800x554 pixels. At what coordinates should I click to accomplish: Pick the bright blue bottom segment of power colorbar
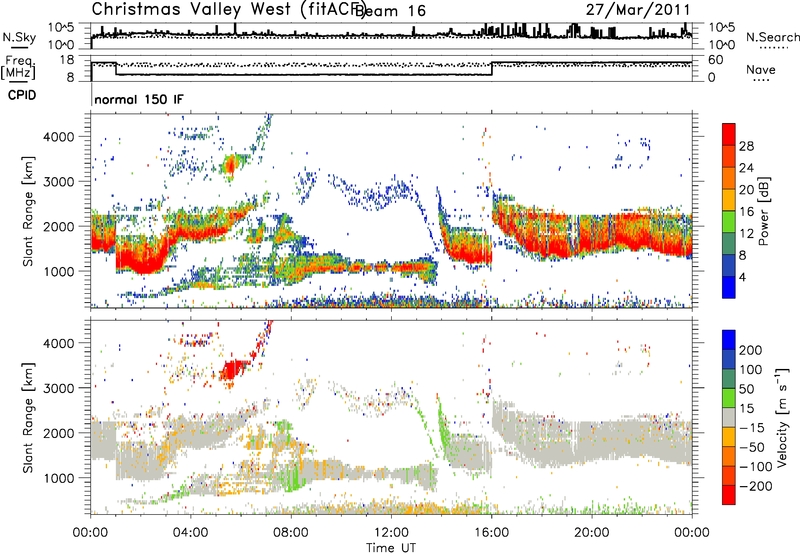(729, 287)
